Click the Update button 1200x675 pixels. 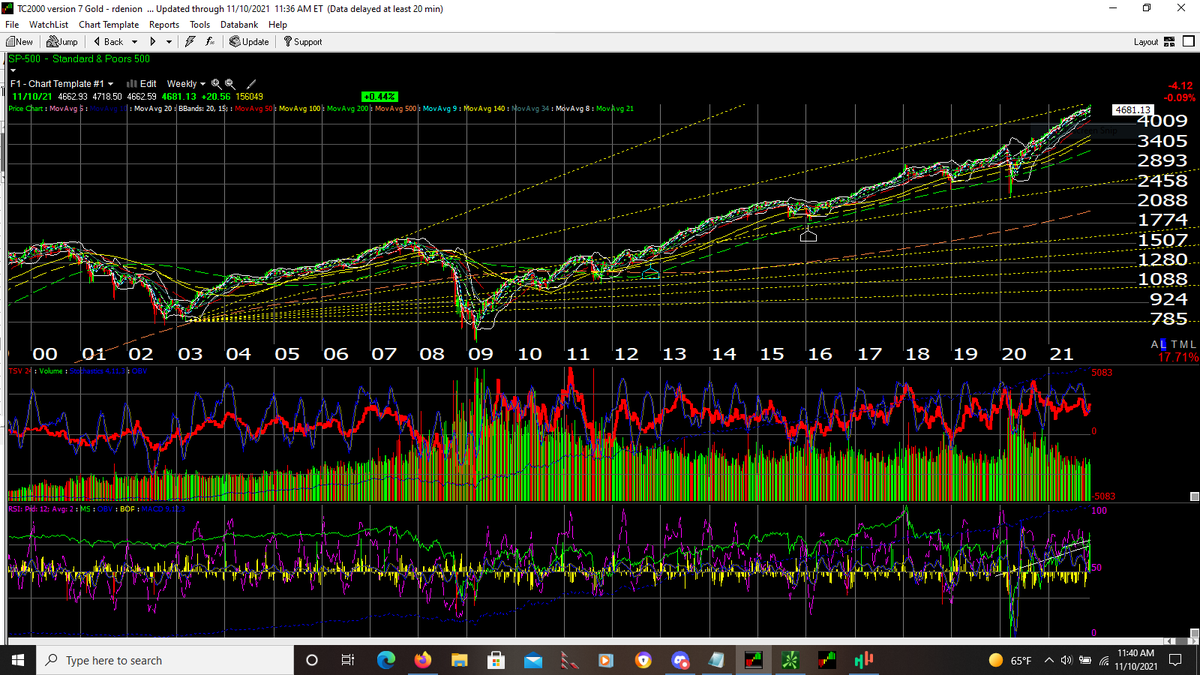coord(249,42)
